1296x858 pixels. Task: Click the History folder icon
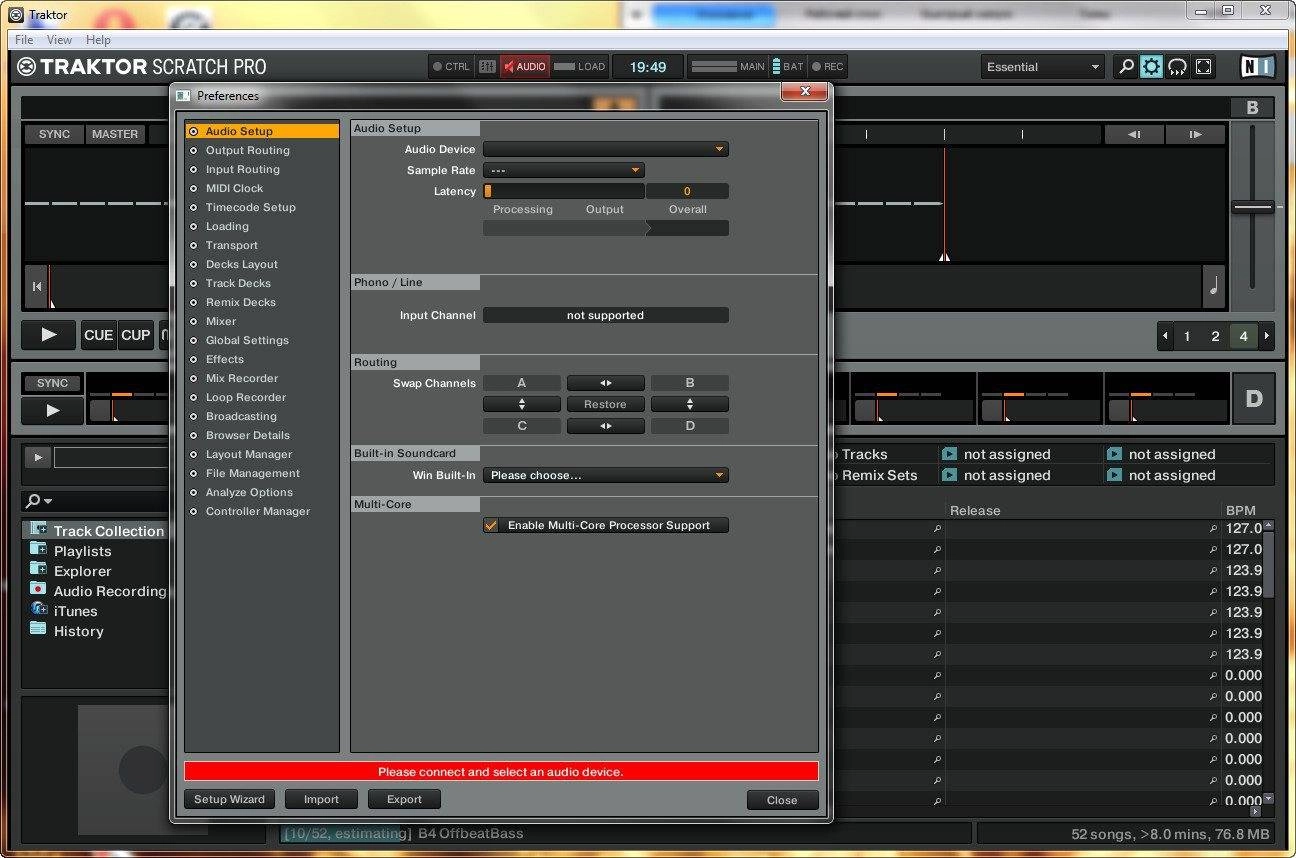pyautogui.click(x=38, y=629)
